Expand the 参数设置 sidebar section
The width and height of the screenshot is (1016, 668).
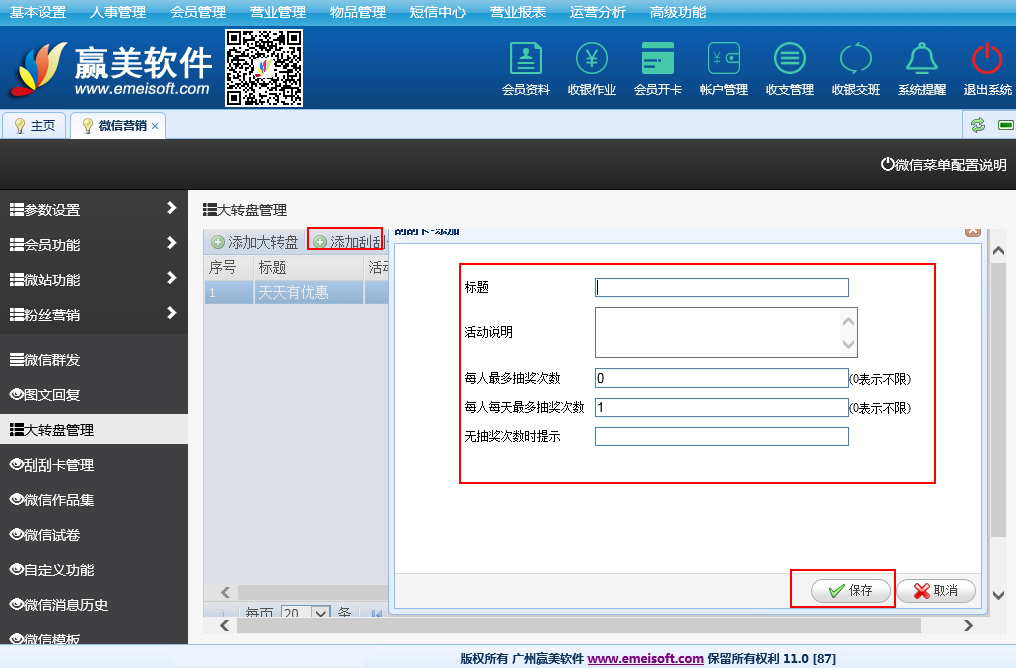click(x=94, y=210)
